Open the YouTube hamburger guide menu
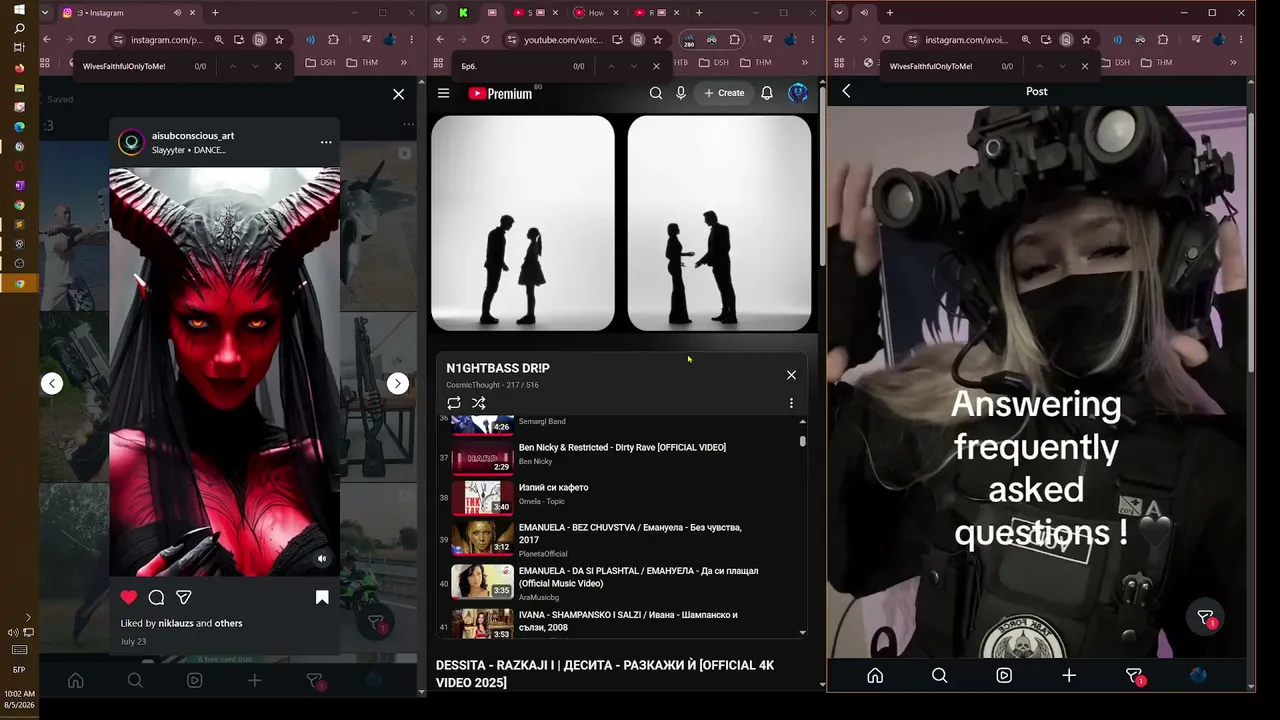The width and height of the screenshot is (1280, 720). 444,93
